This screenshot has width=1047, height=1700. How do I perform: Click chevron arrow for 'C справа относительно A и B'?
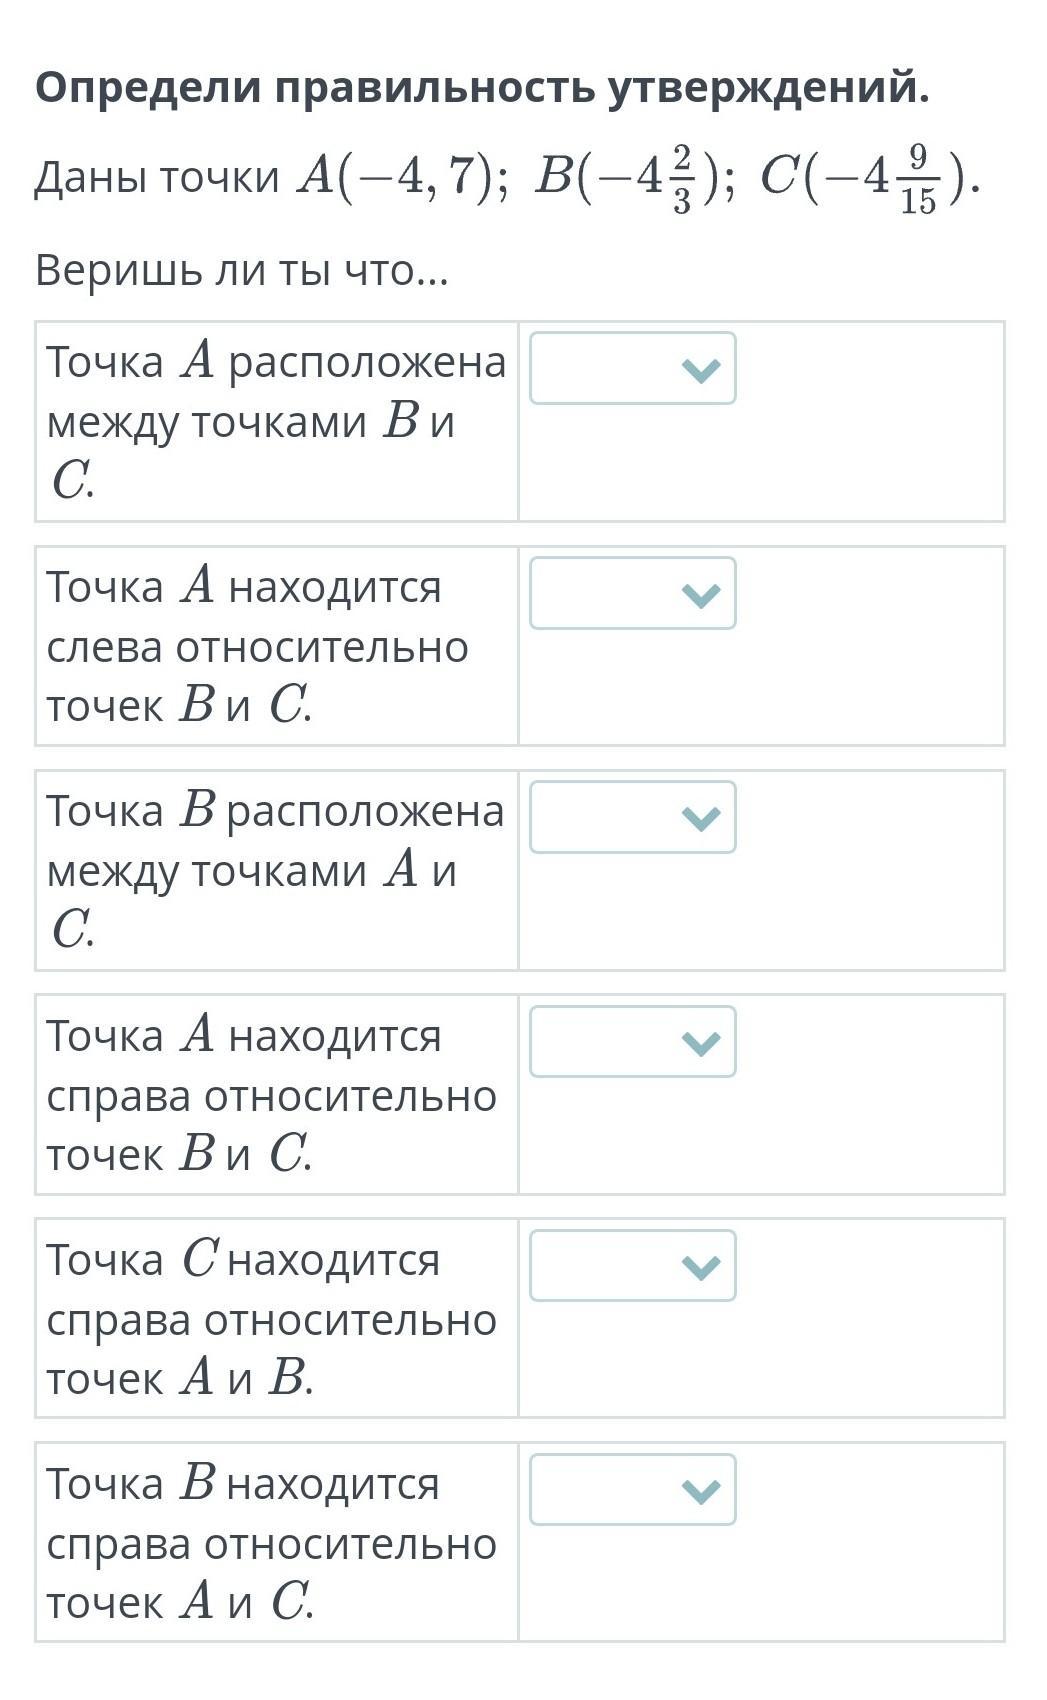pos(700,1268)
